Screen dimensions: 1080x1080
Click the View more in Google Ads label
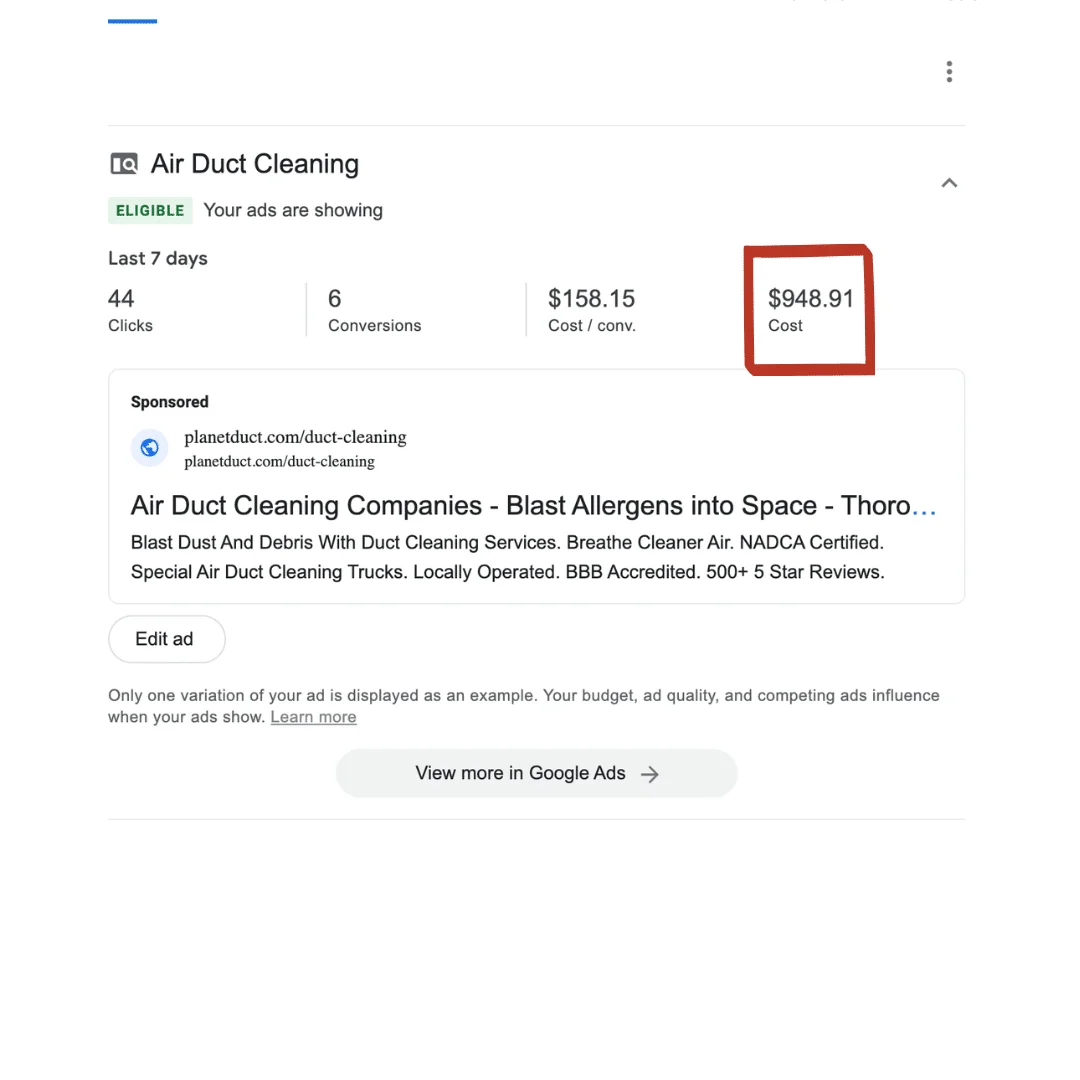tap(520, 773)
